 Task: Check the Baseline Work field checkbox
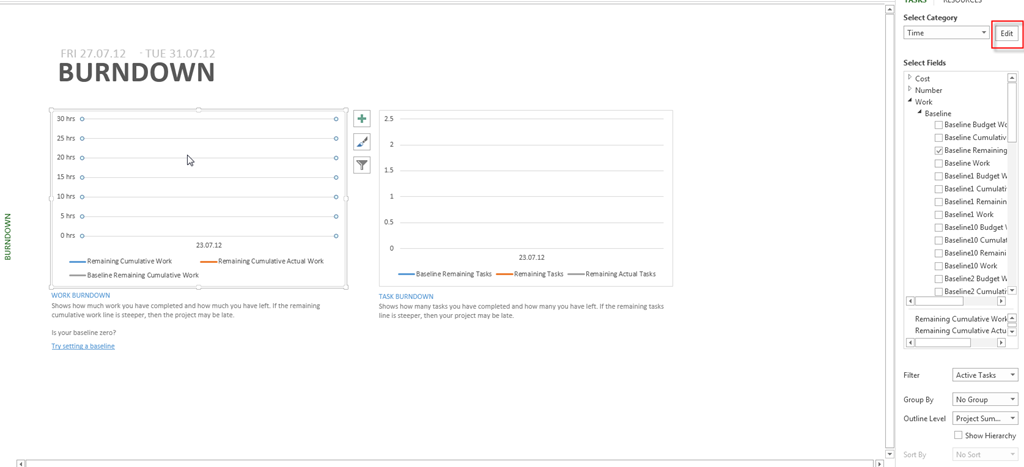click(x=939, y=164)
